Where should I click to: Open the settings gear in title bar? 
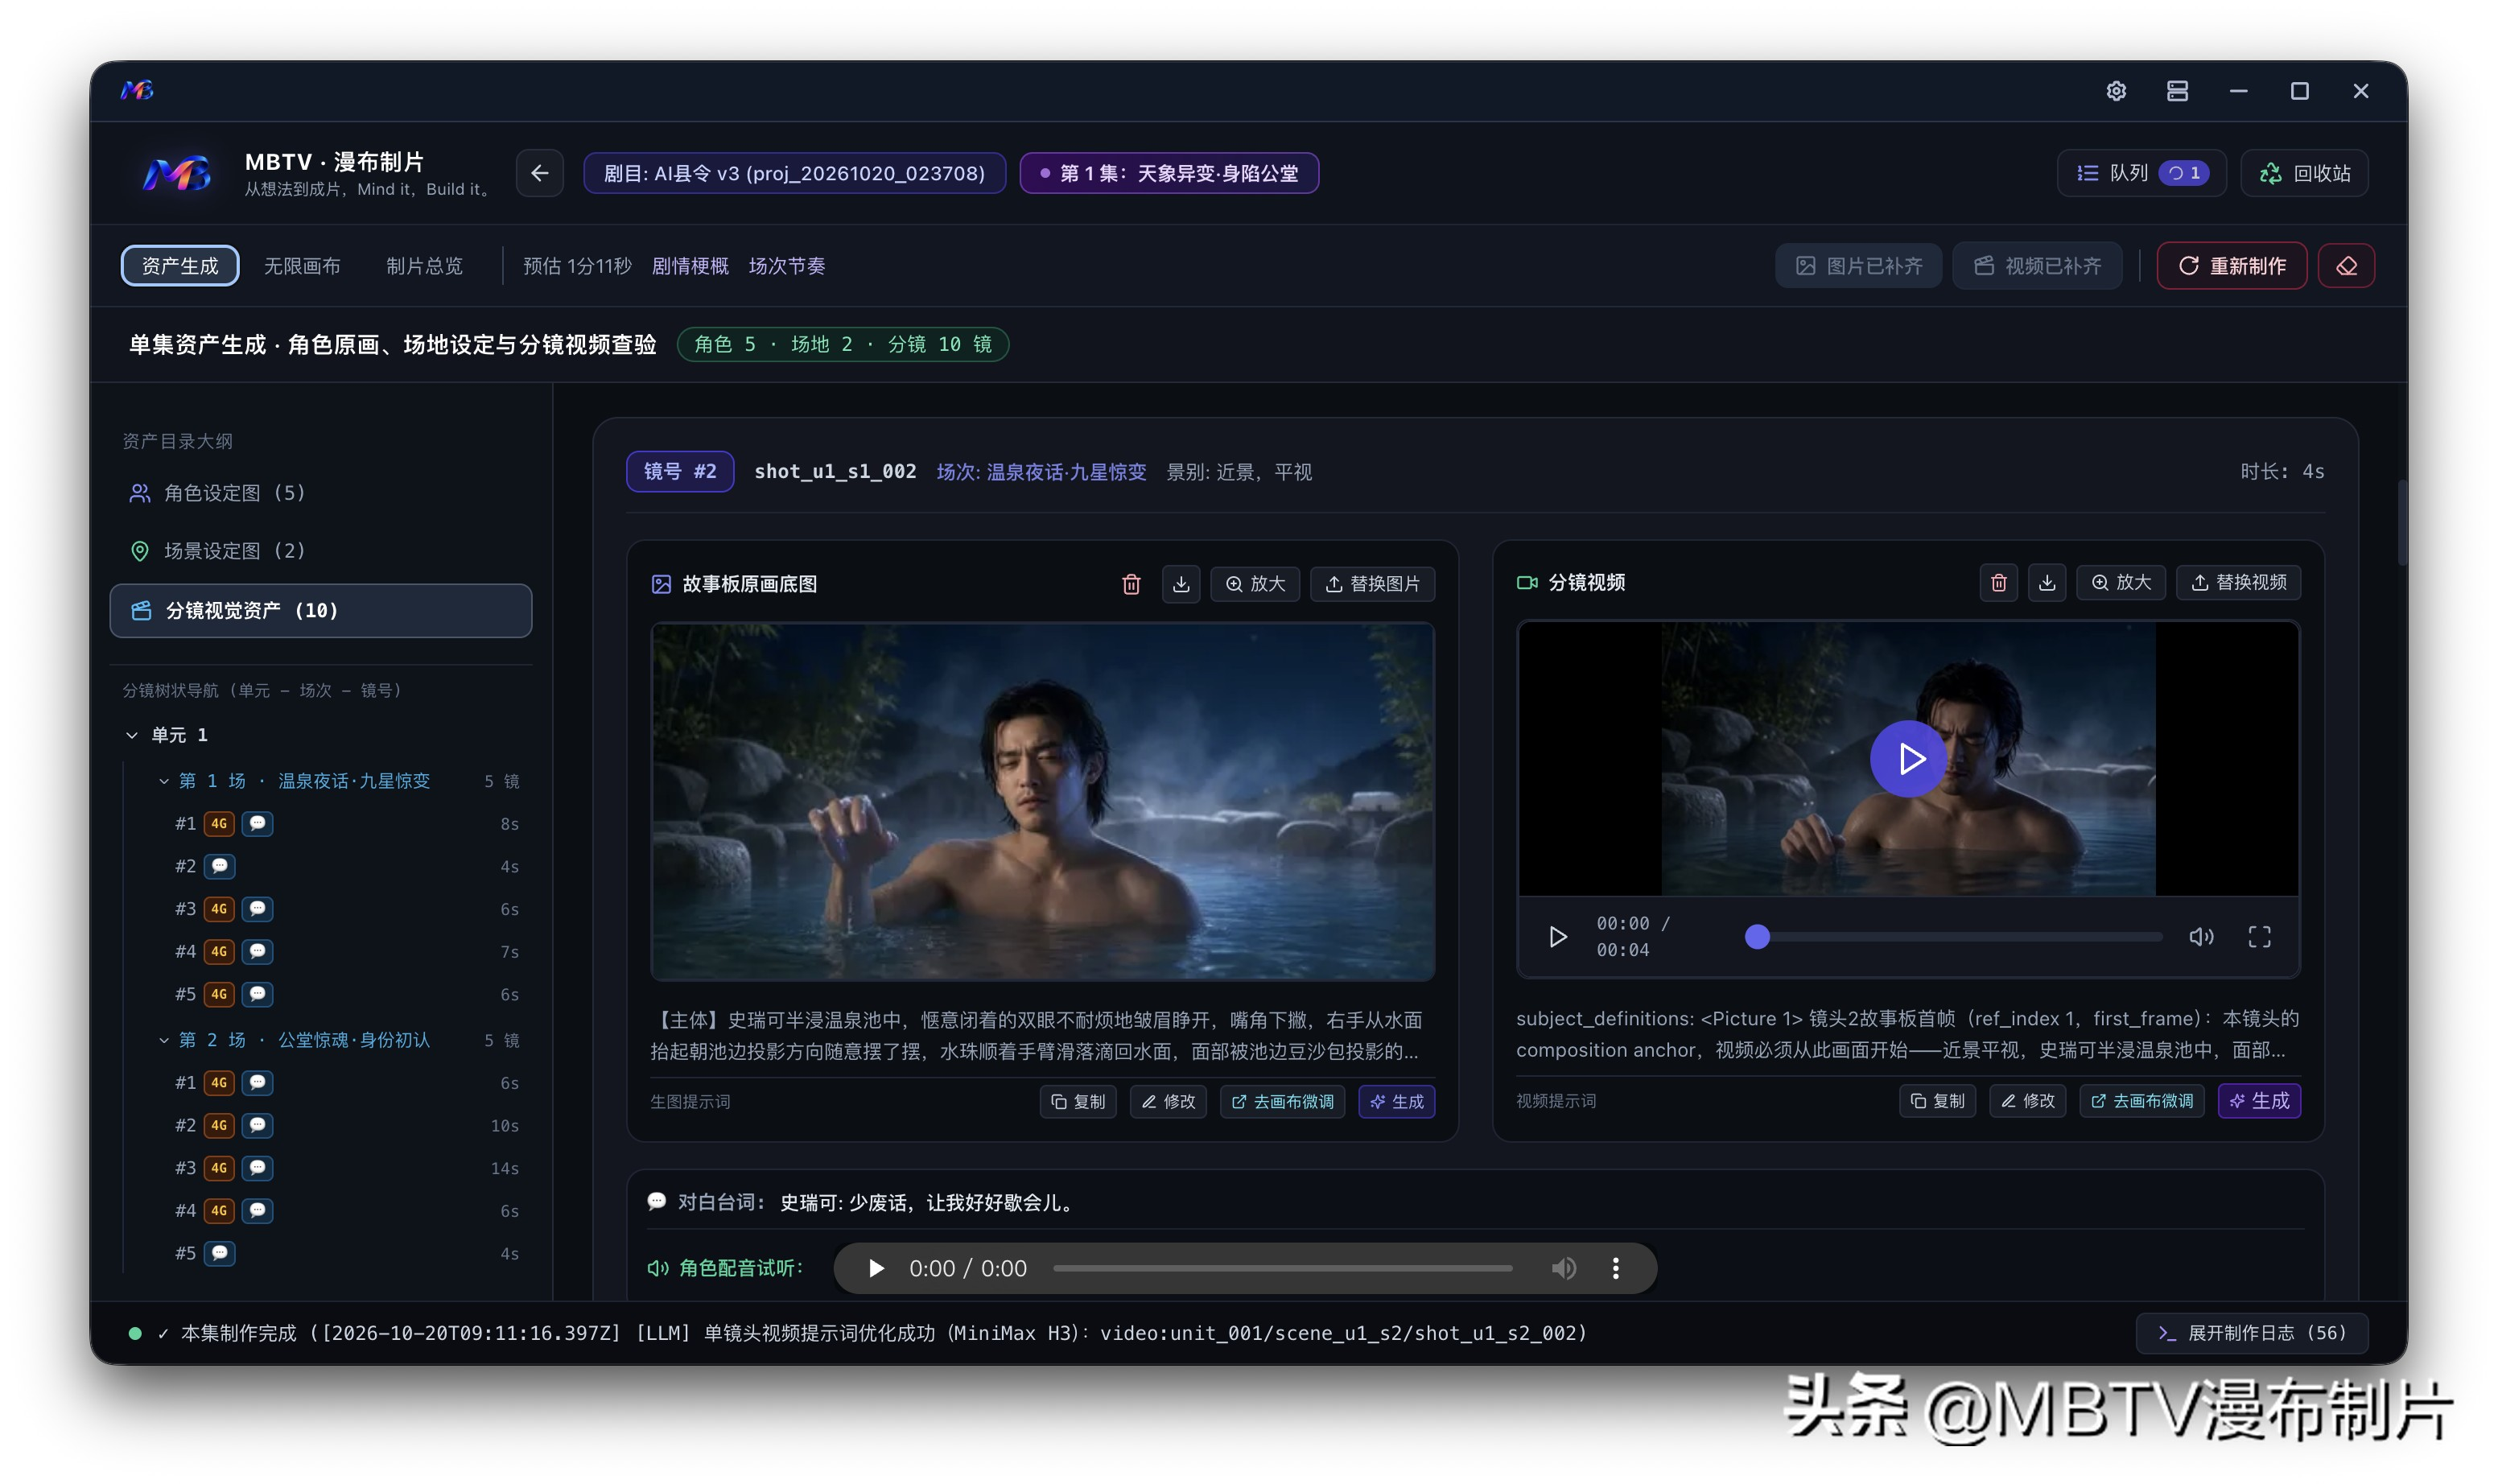pyautogui.click(x=2116, y=91)
